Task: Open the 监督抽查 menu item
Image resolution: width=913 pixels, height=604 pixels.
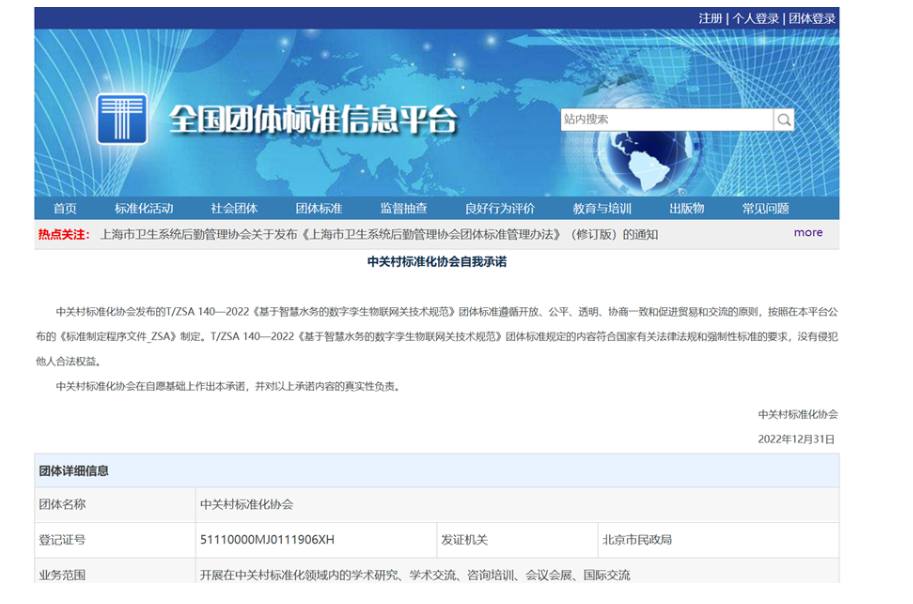Action: click(403, 208)
